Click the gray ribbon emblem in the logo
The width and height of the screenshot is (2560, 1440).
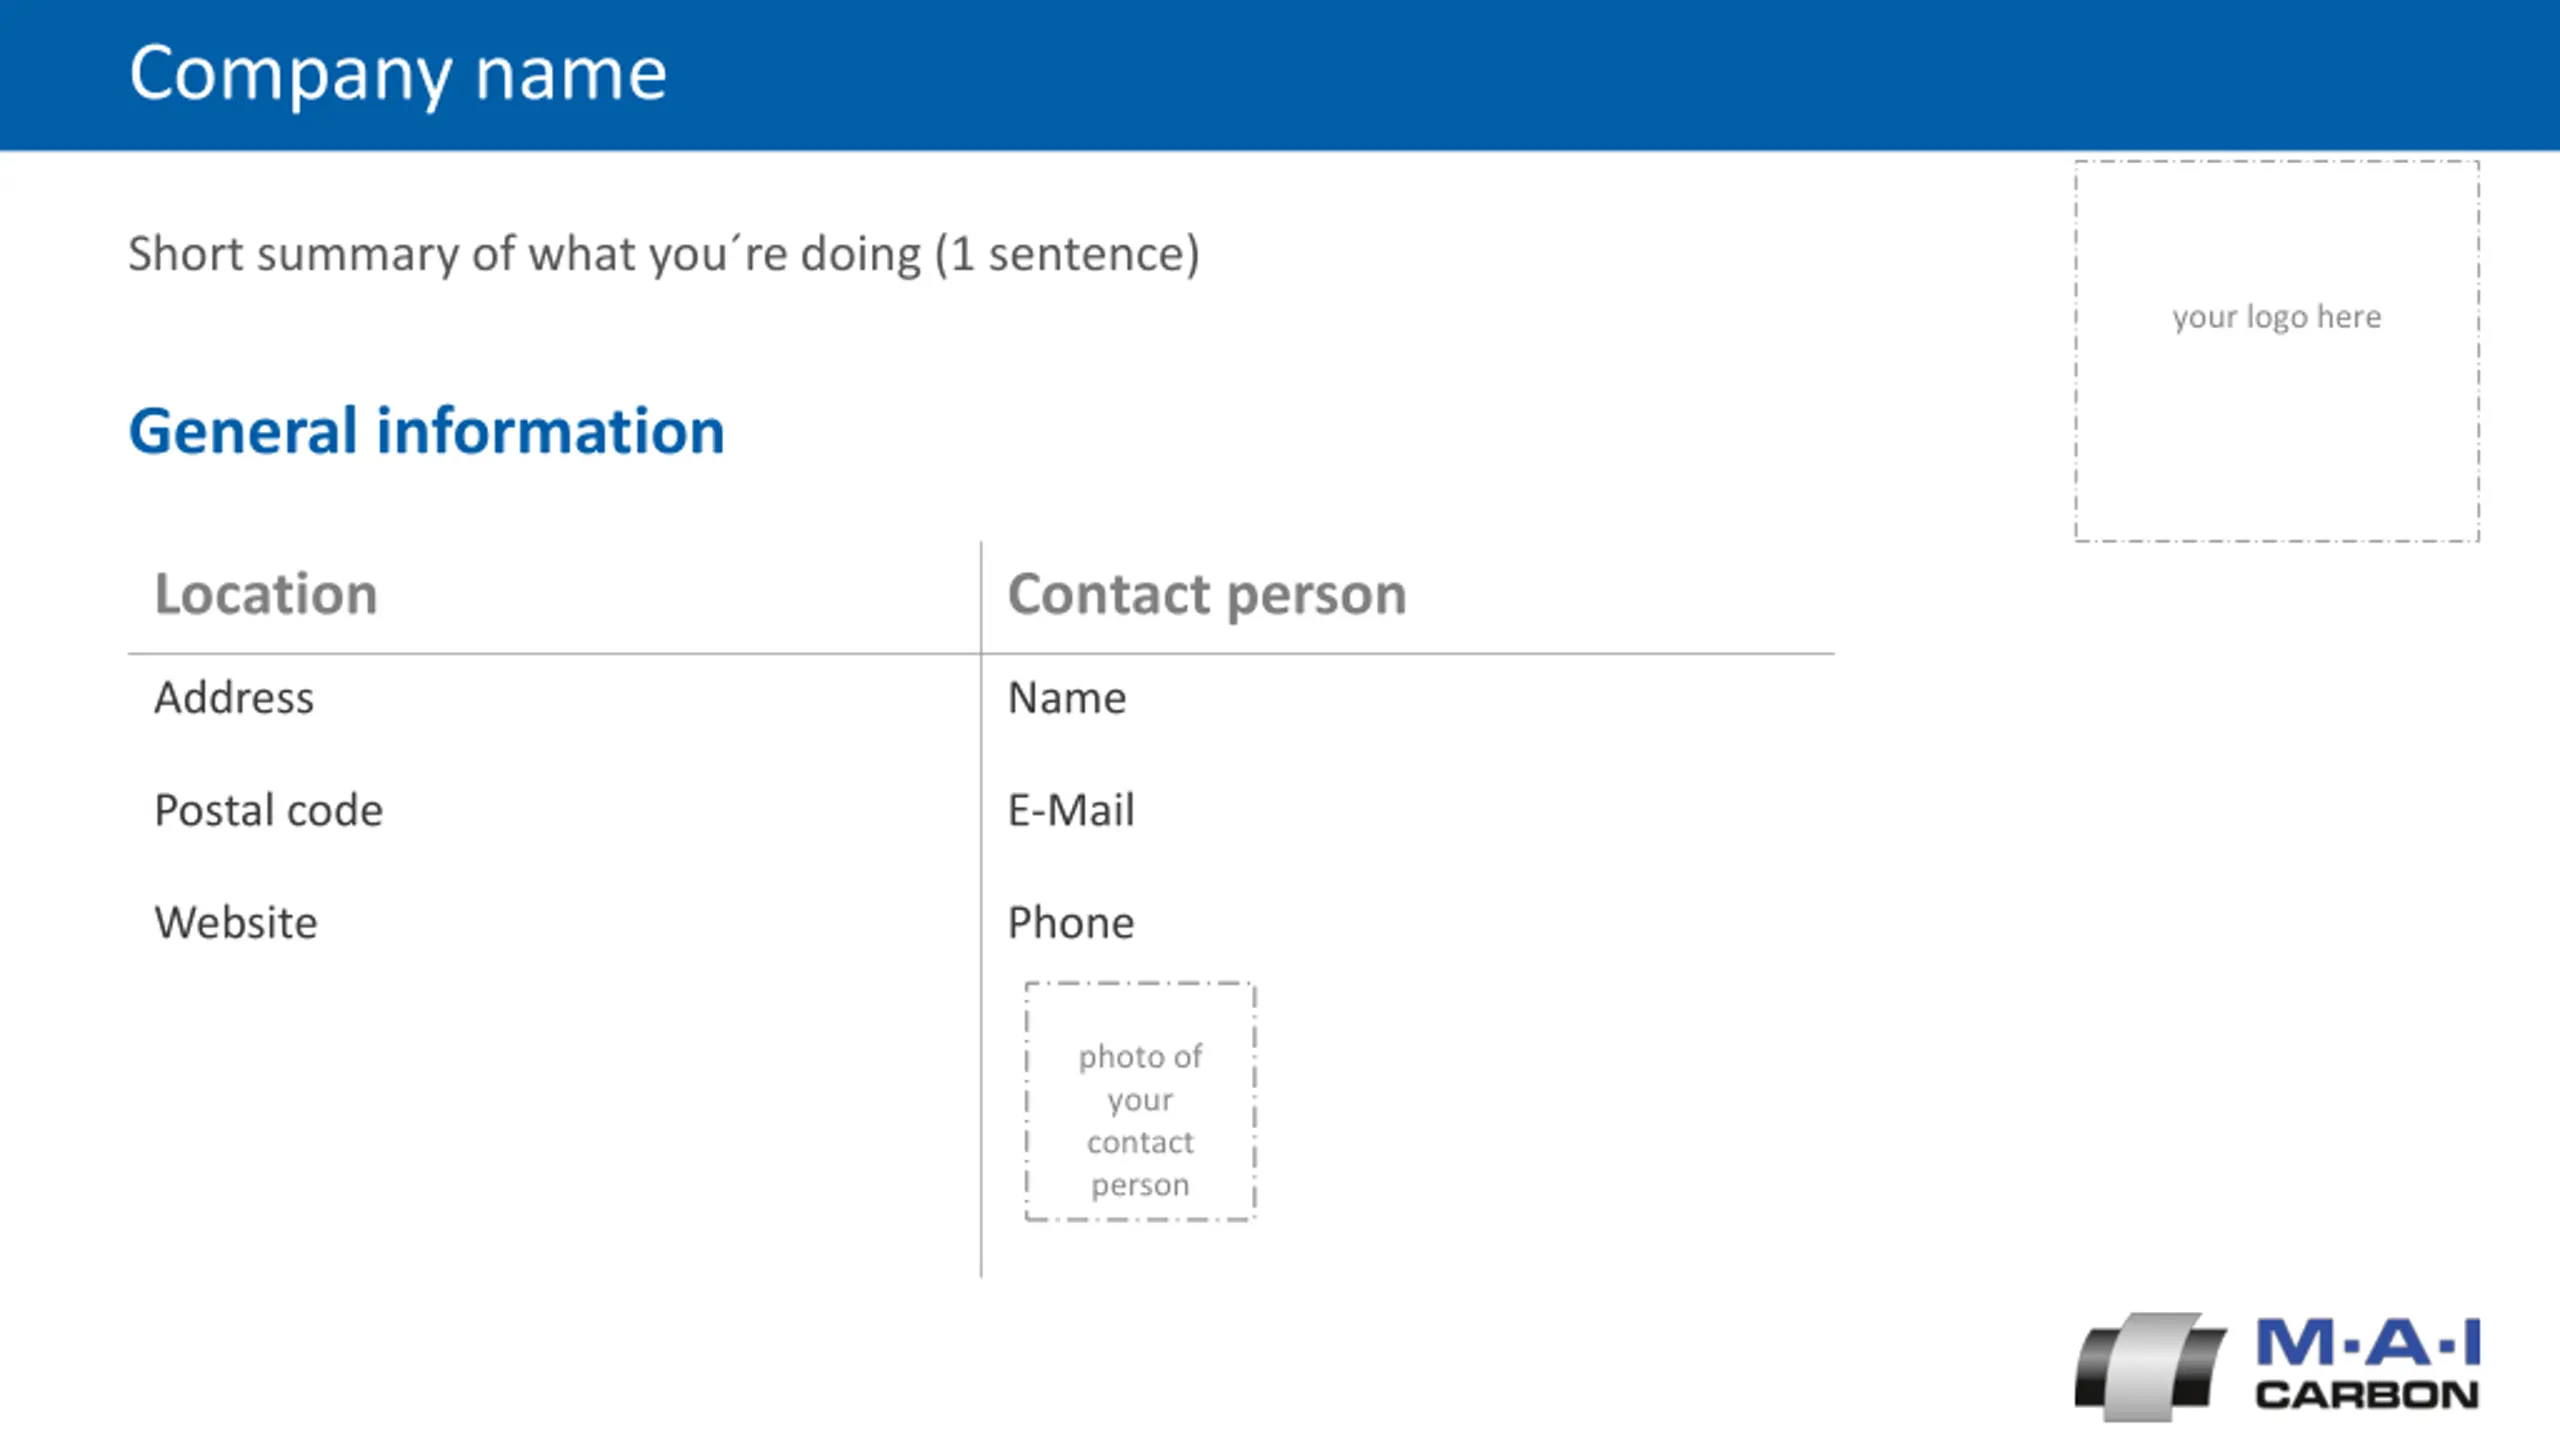2150,1366
